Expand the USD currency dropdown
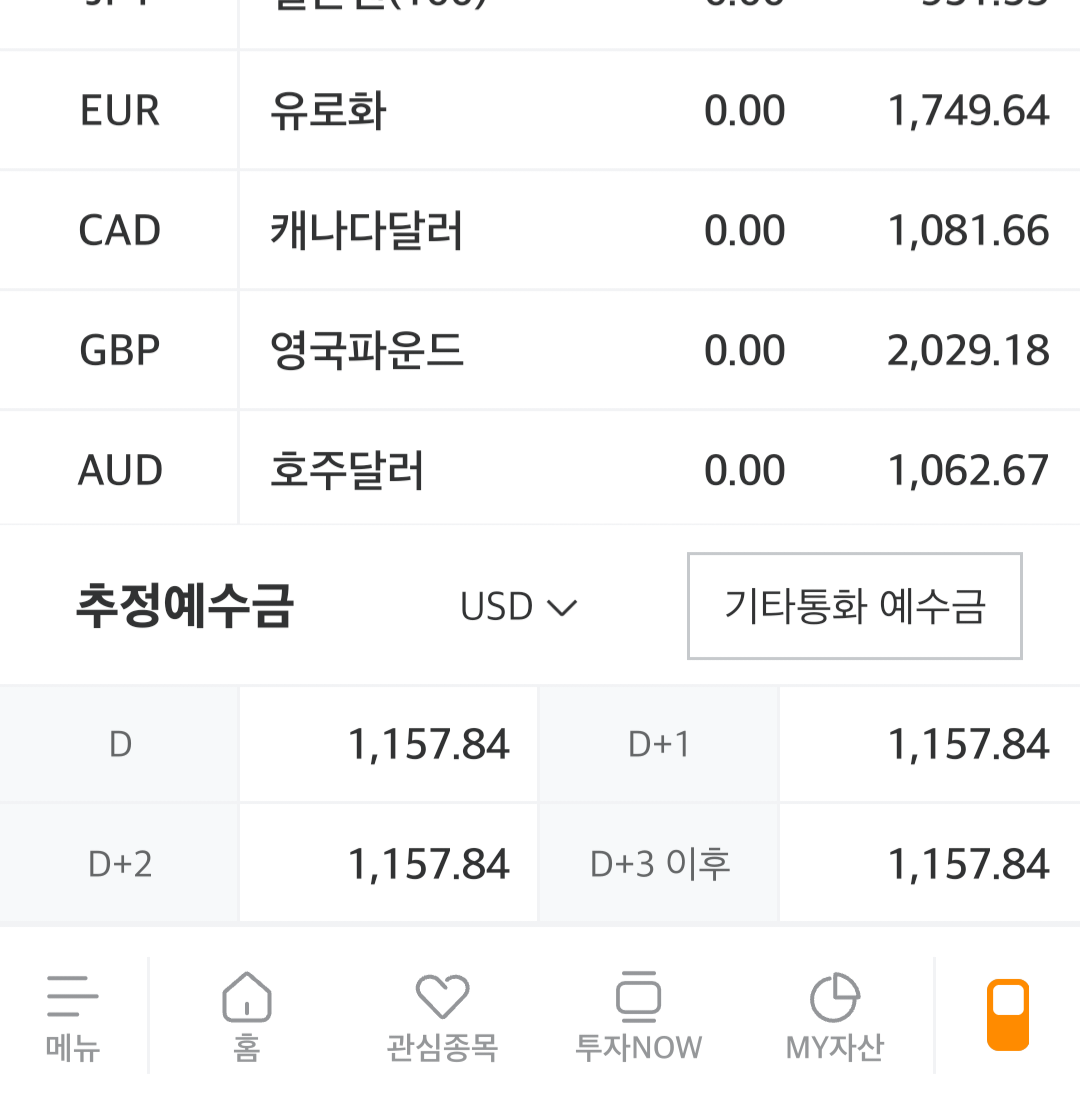This screenshot has height=1096, width=1080. coord(519,606)
